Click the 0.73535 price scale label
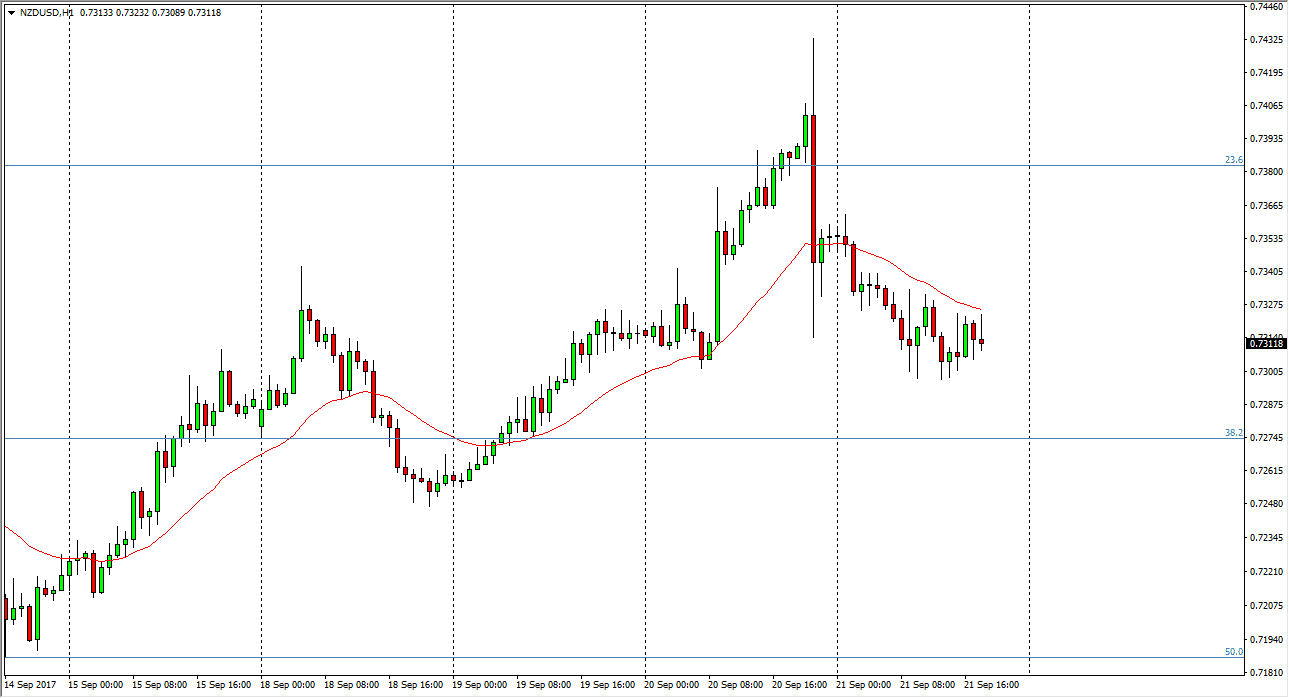Image resolution: width=1289 pixels, height=698 pixels. [1266, 239]
